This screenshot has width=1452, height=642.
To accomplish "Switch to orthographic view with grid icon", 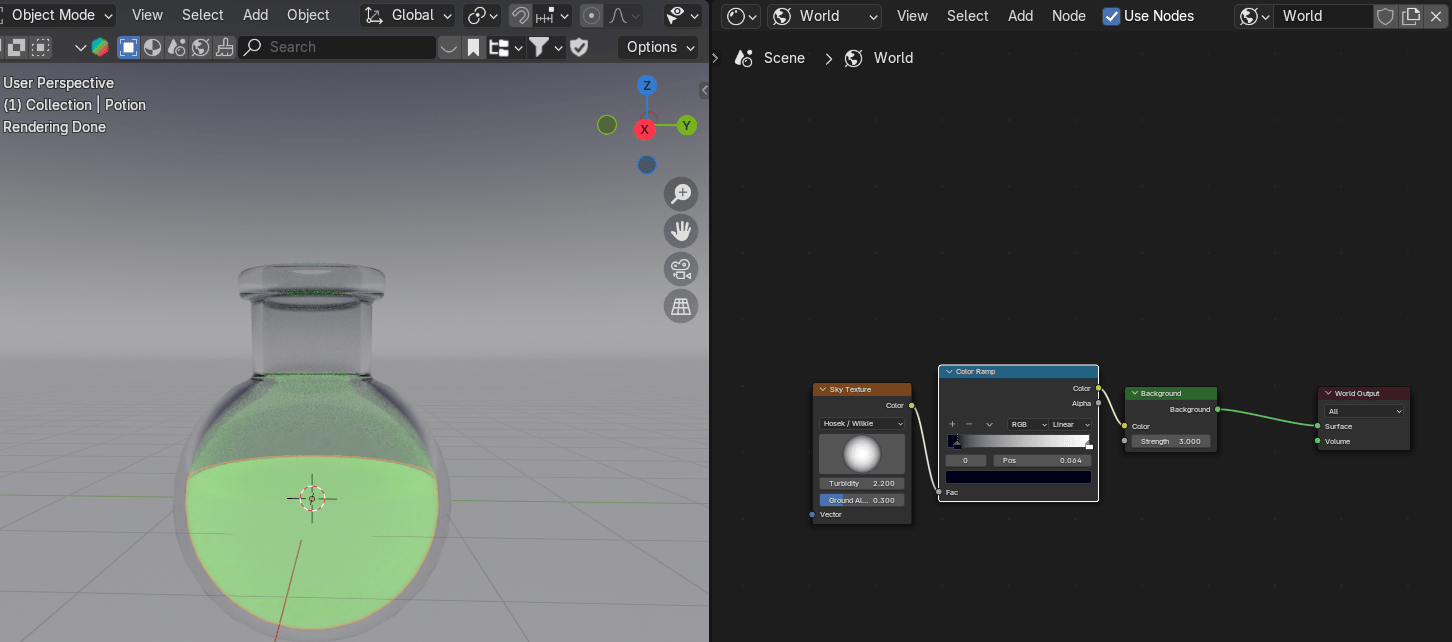I will (x=681, y=306).
